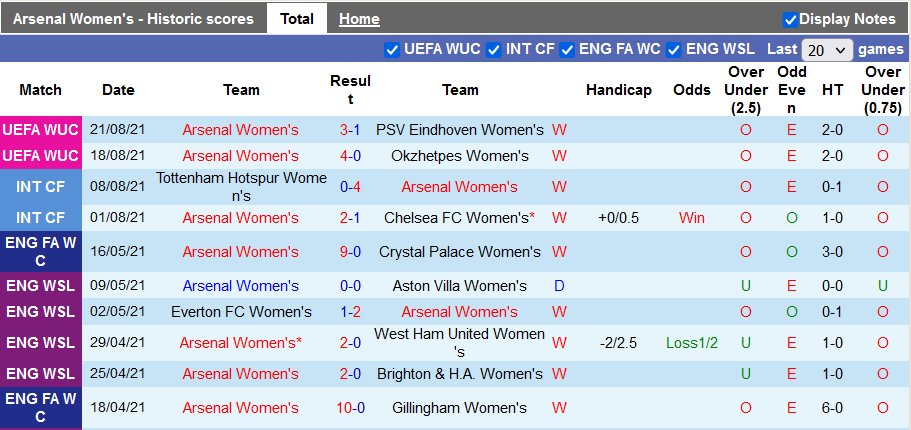The height and width of the screenshot is (430, 911).
Task: Open Okzhetpes Women's team page
Action: (x=460, y=156)
